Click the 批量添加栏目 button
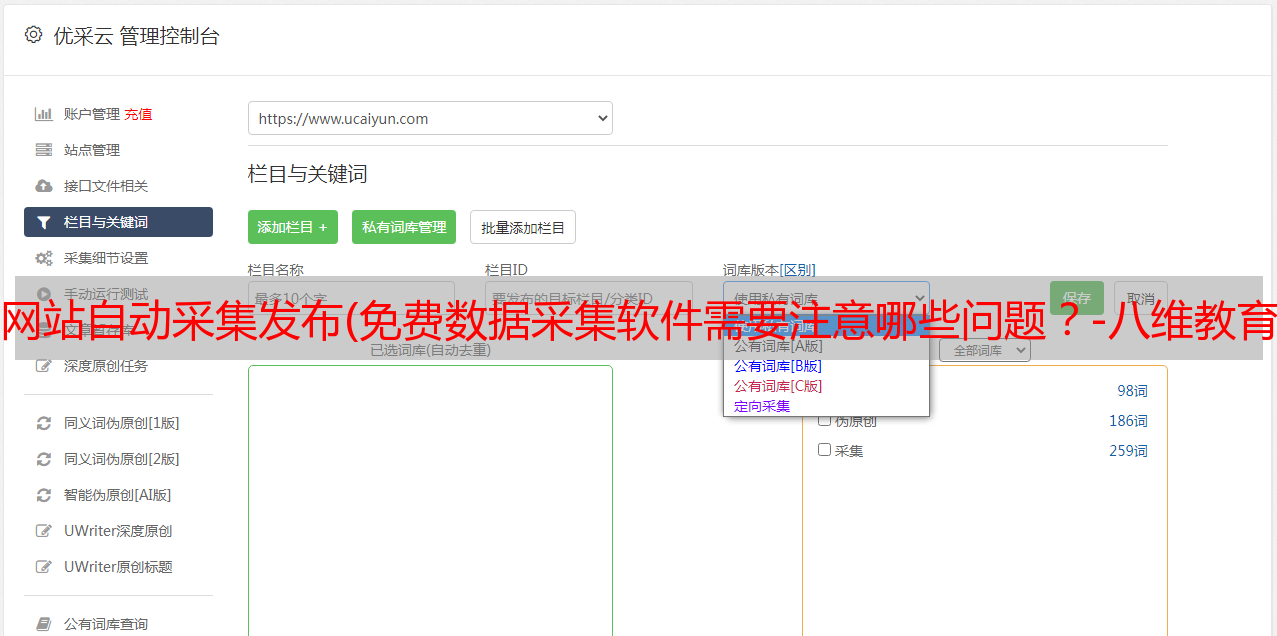Image resolution: width=1277 pixels, height=636 pixels. [523, 227]
